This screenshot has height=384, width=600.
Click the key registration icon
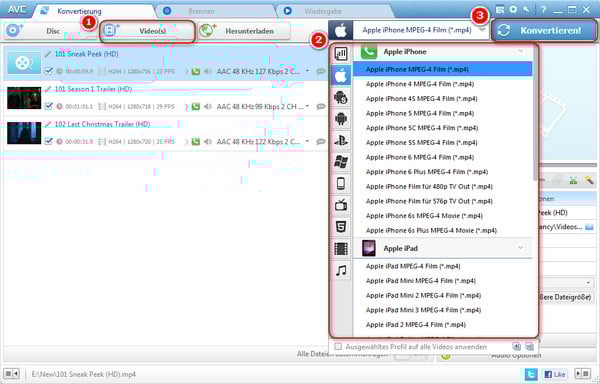527,10
